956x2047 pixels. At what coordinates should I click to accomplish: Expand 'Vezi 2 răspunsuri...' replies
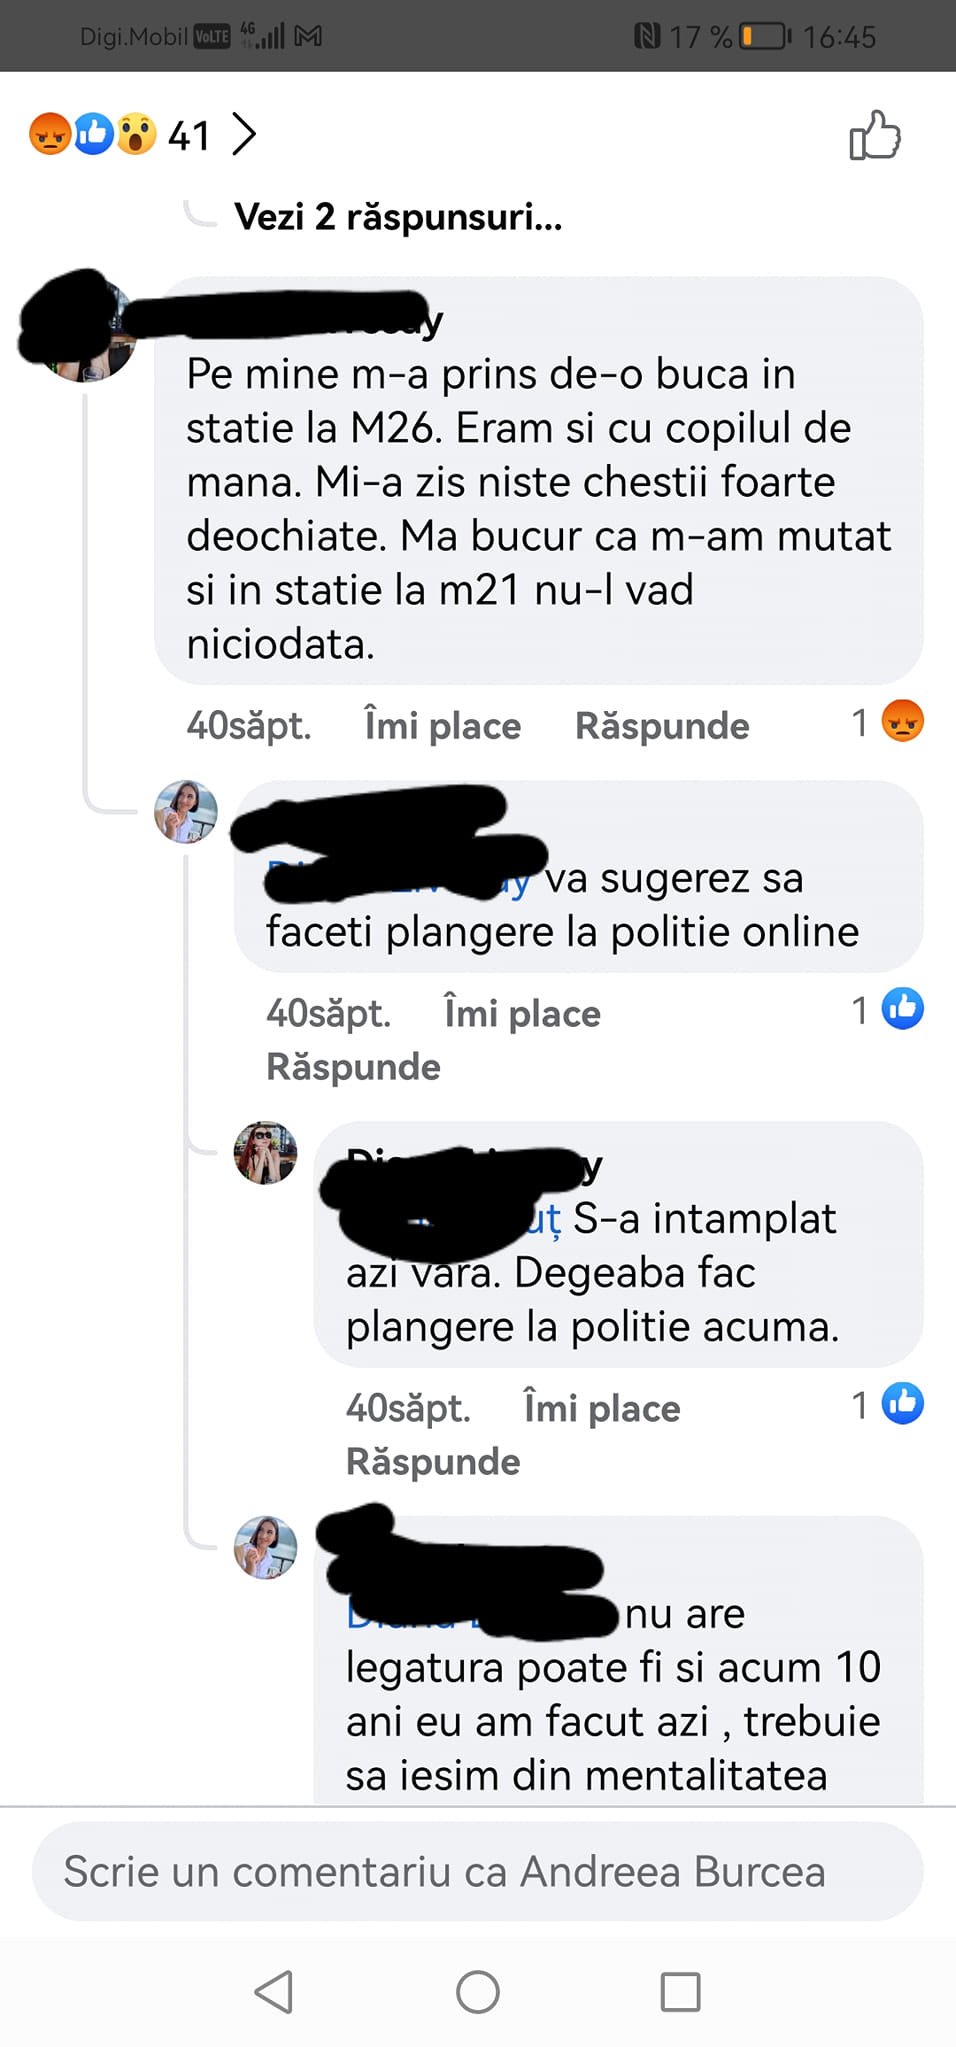398,216
